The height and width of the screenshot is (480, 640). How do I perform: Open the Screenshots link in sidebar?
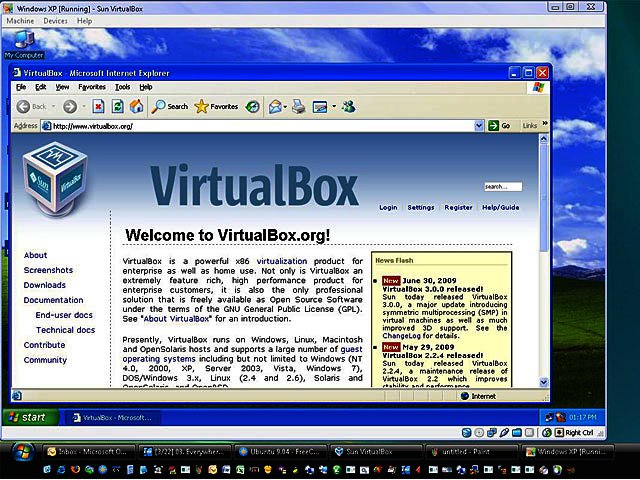(x=48, y=270)
